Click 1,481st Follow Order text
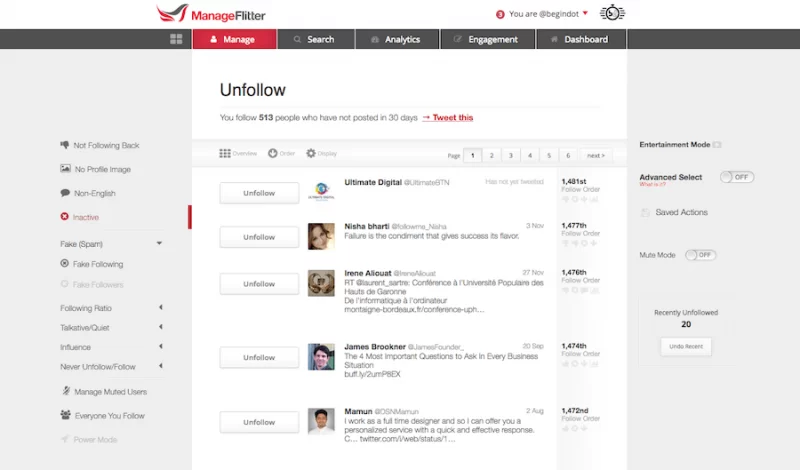Image resolution: width=800 pixels, height=470 pixels. 580,185
